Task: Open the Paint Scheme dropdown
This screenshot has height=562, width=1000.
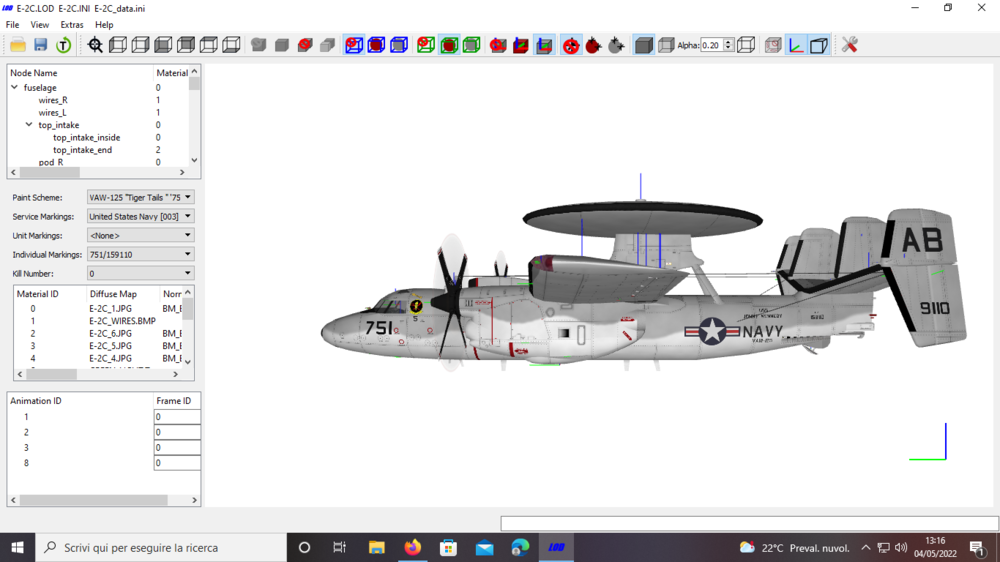Action: coord(140,198)
